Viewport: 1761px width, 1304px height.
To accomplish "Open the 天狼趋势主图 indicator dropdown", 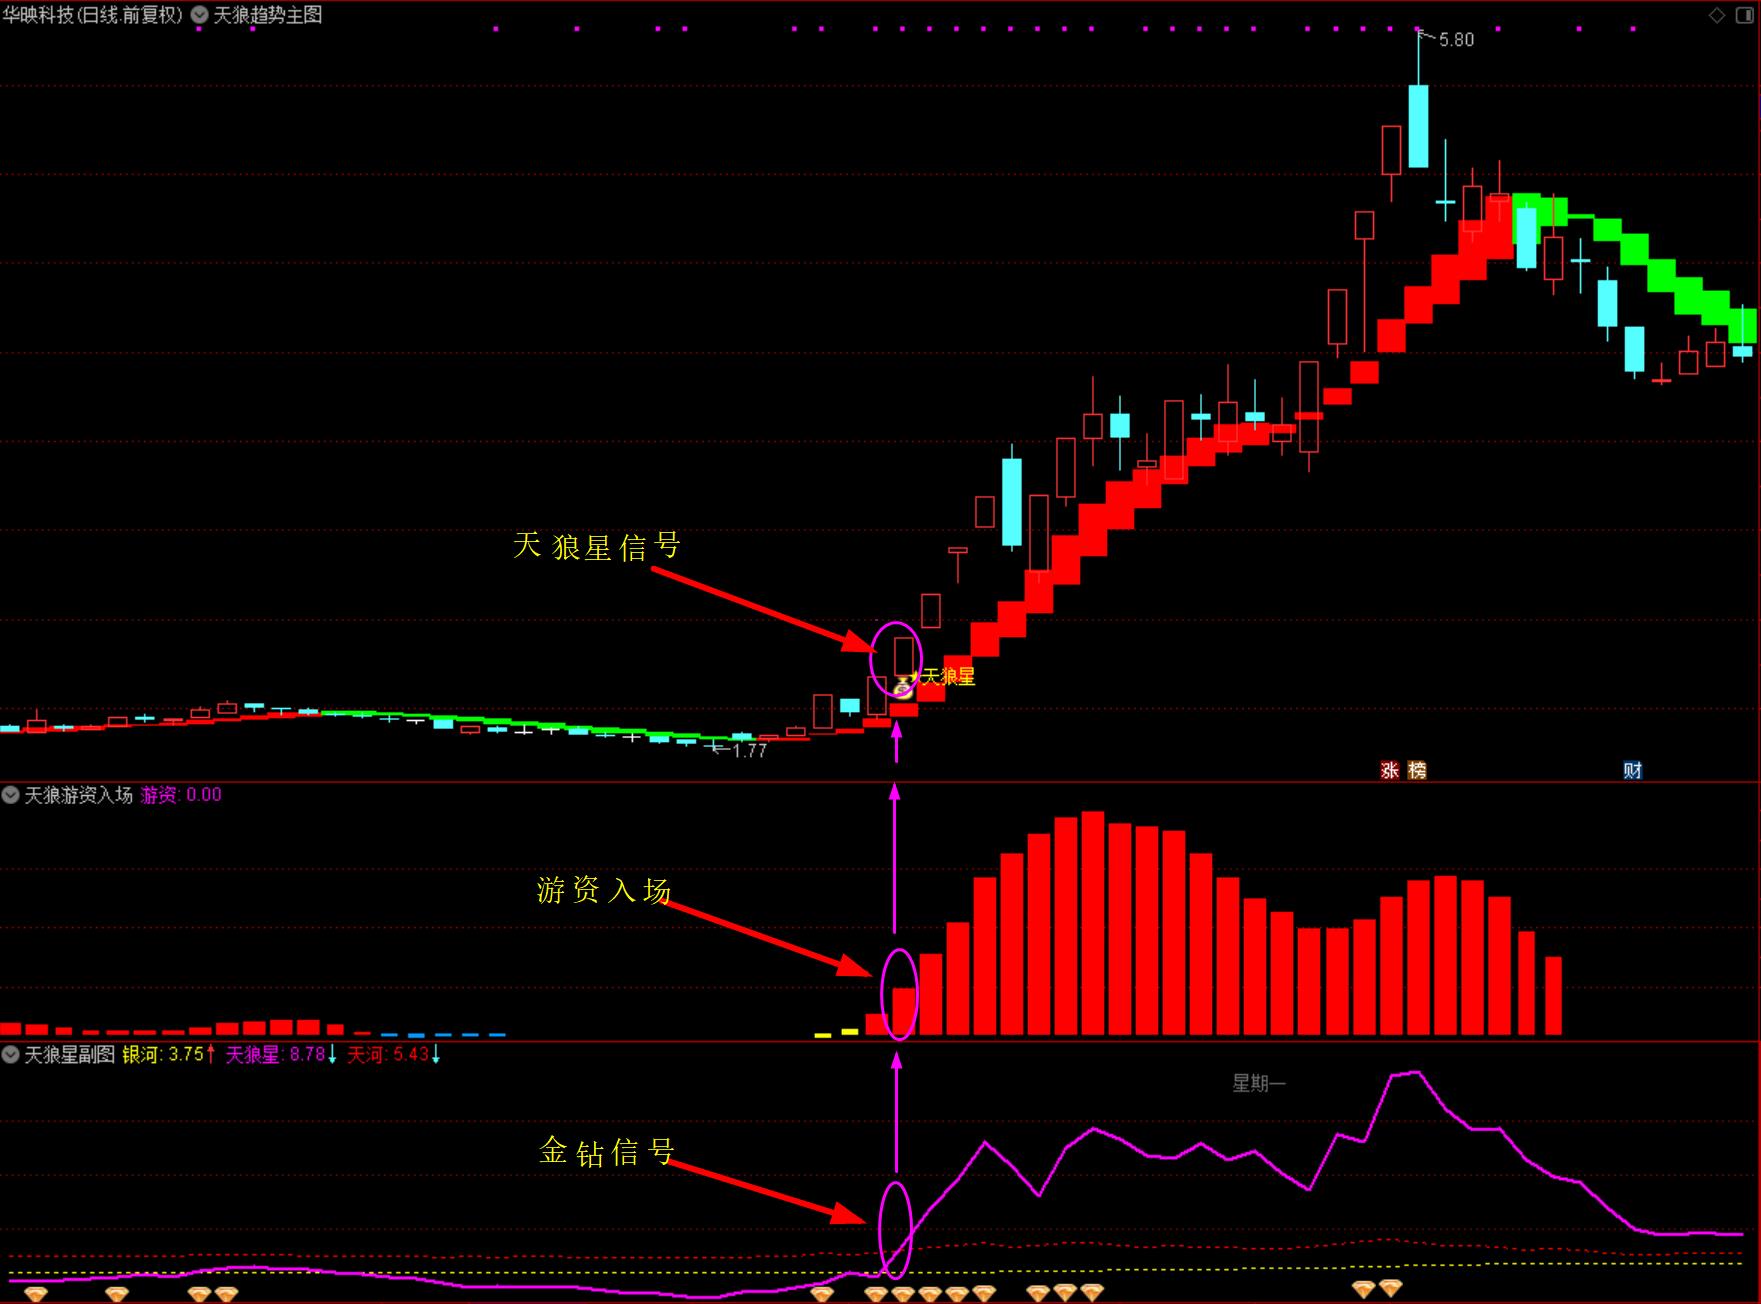I will click(199, 15).
